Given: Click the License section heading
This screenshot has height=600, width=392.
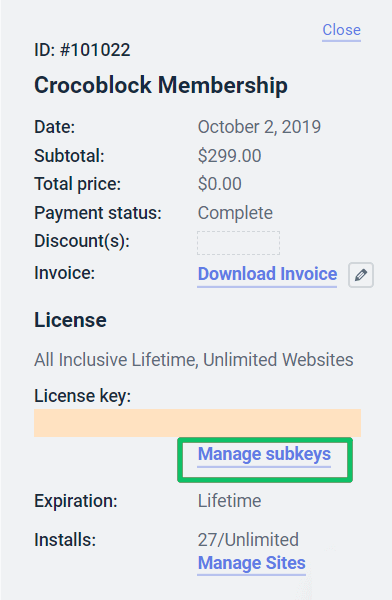Looking at the screenshot, I should pyautogui.click(x=70, y=320).
